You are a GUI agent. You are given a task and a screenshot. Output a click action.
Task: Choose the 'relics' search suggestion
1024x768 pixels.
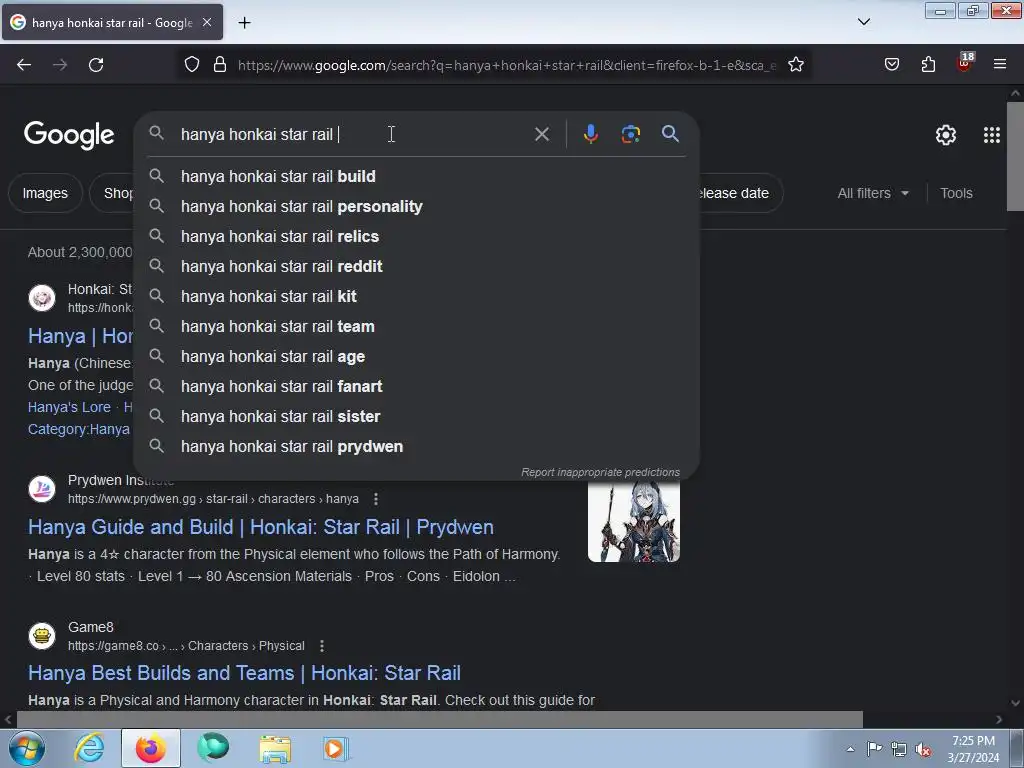click(416, 236)
